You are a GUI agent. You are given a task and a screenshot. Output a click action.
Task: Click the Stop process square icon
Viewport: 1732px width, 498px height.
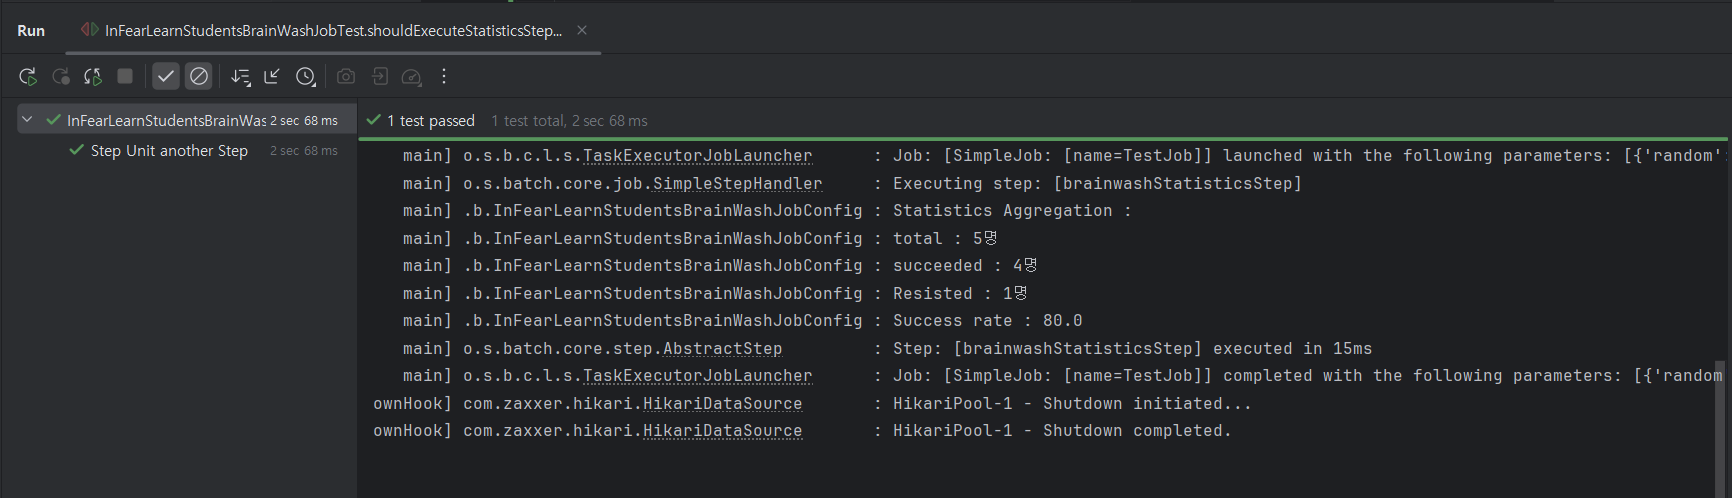(125, 76)
